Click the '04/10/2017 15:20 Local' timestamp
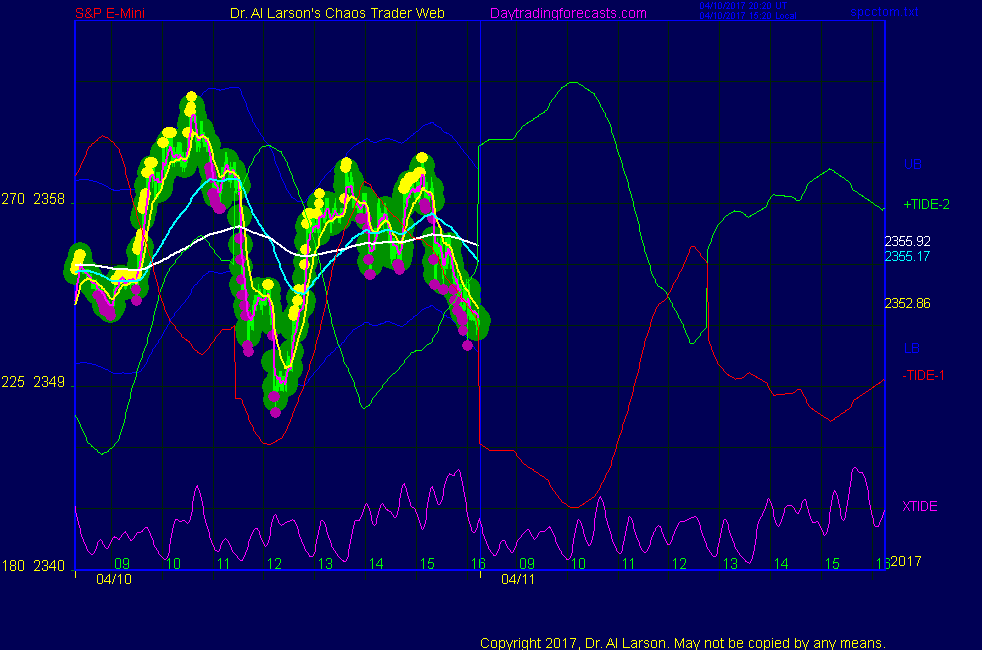The image size is (982, 650). 748,16
